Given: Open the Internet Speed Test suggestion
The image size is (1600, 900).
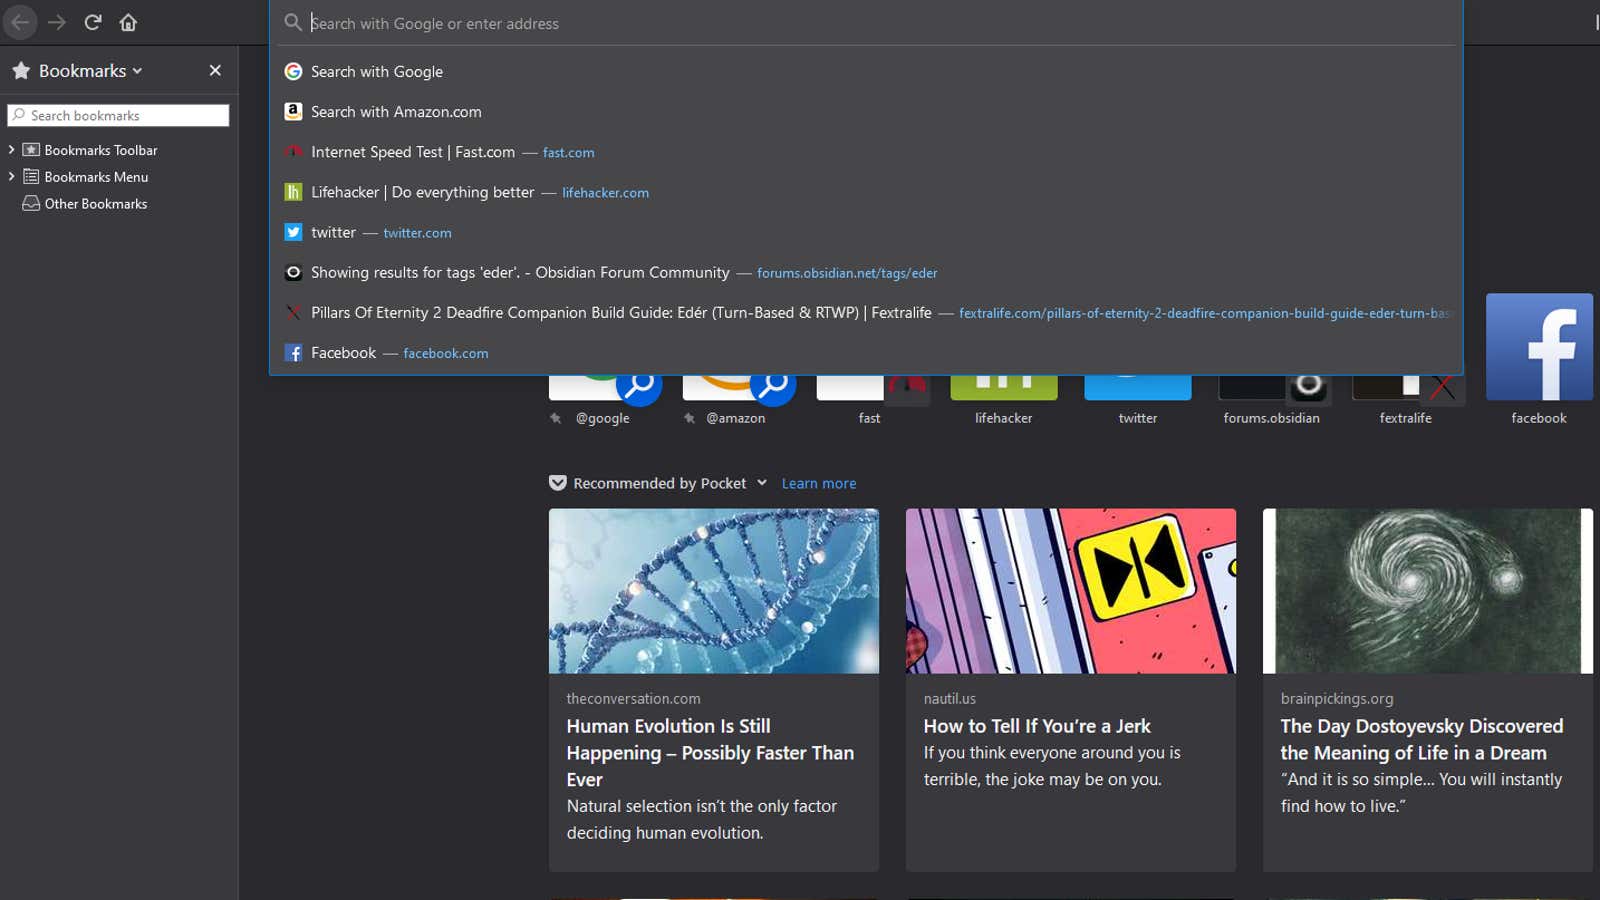Looking at the screenshot, I should tap(866, 152).
